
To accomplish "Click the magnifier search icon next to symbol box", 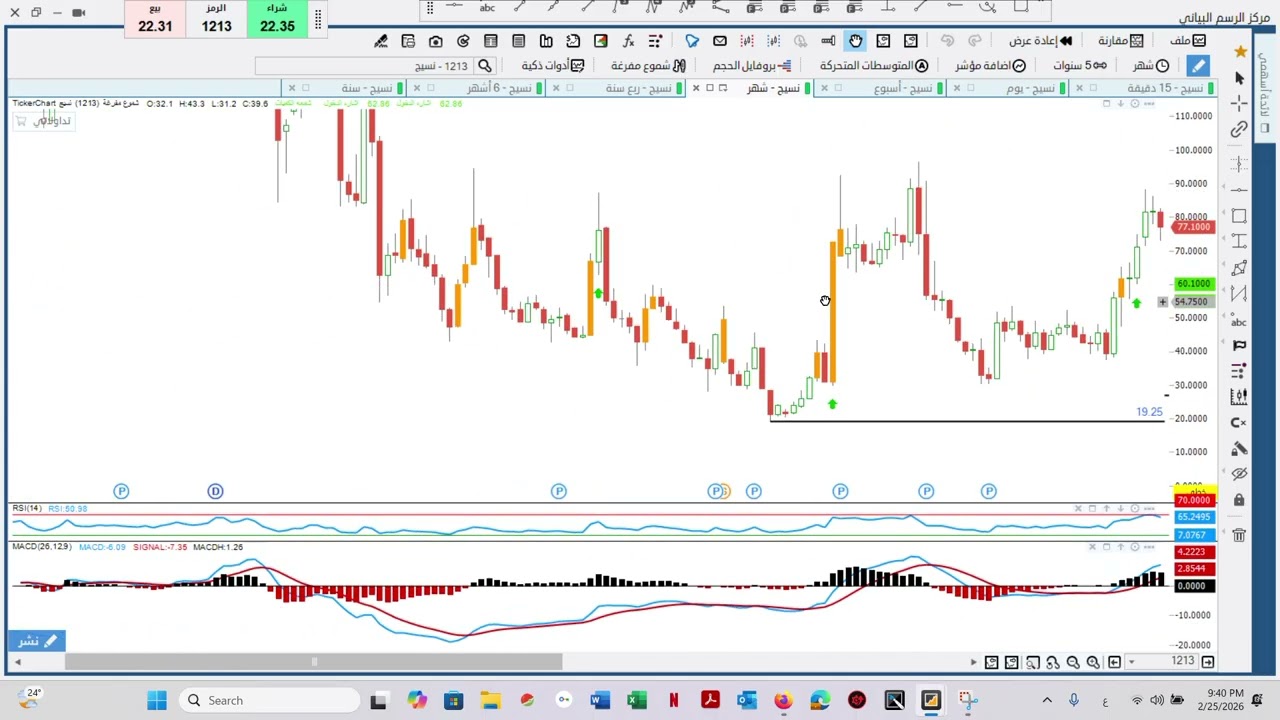I will (484, 66).
